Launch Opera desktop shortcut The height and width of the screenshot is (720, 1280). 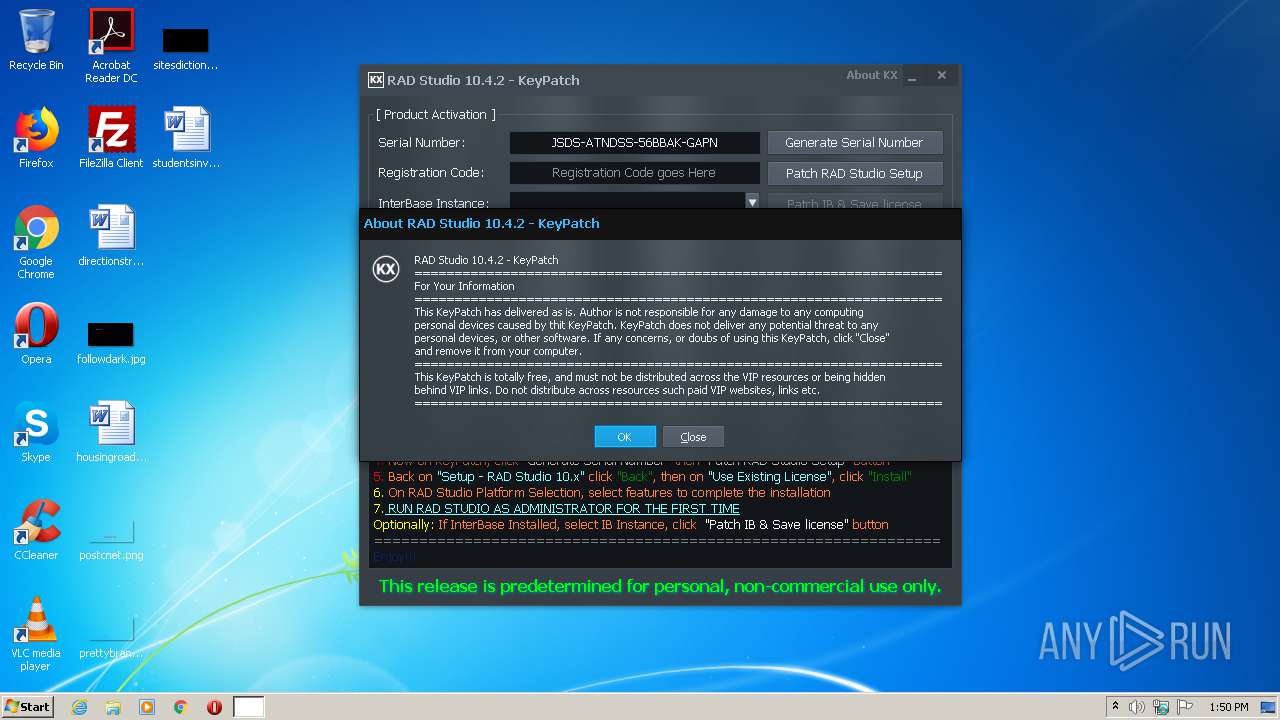(36, 334)
